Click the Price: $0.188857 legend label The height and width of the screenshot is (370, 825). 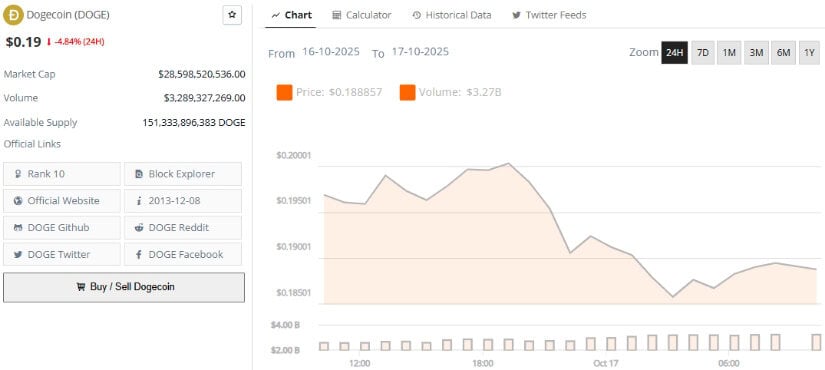(x=339, y=93)
